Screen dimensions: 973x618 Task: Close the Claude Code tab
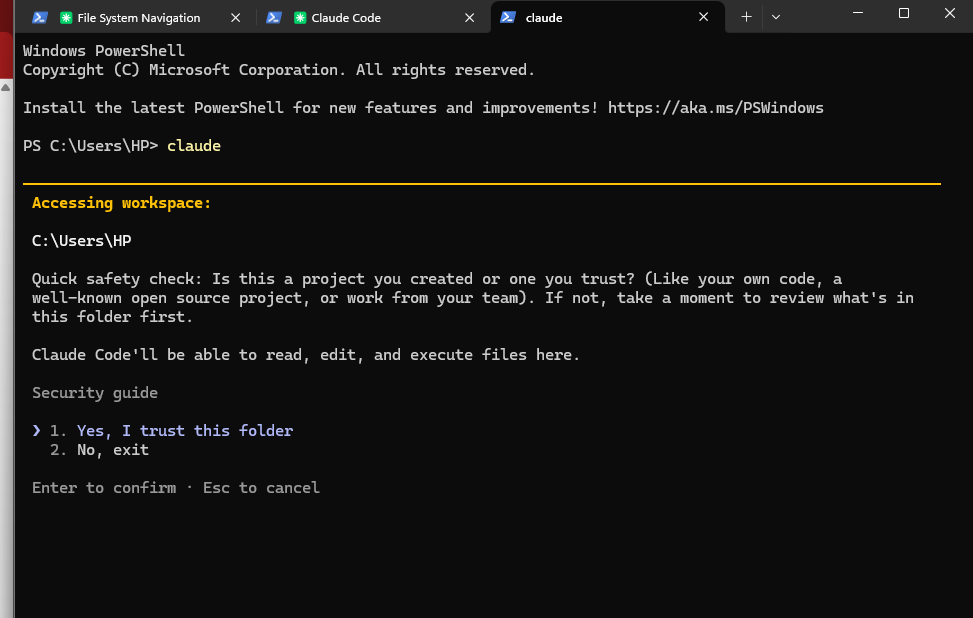(x=469, y=17)
